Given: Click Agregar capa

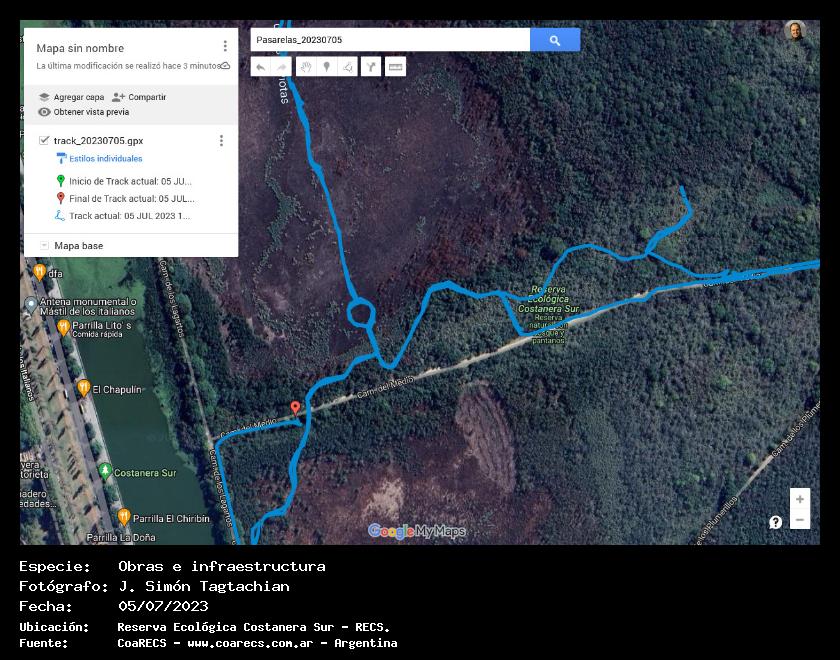Looking at the screenshot, I should (71, 97).
